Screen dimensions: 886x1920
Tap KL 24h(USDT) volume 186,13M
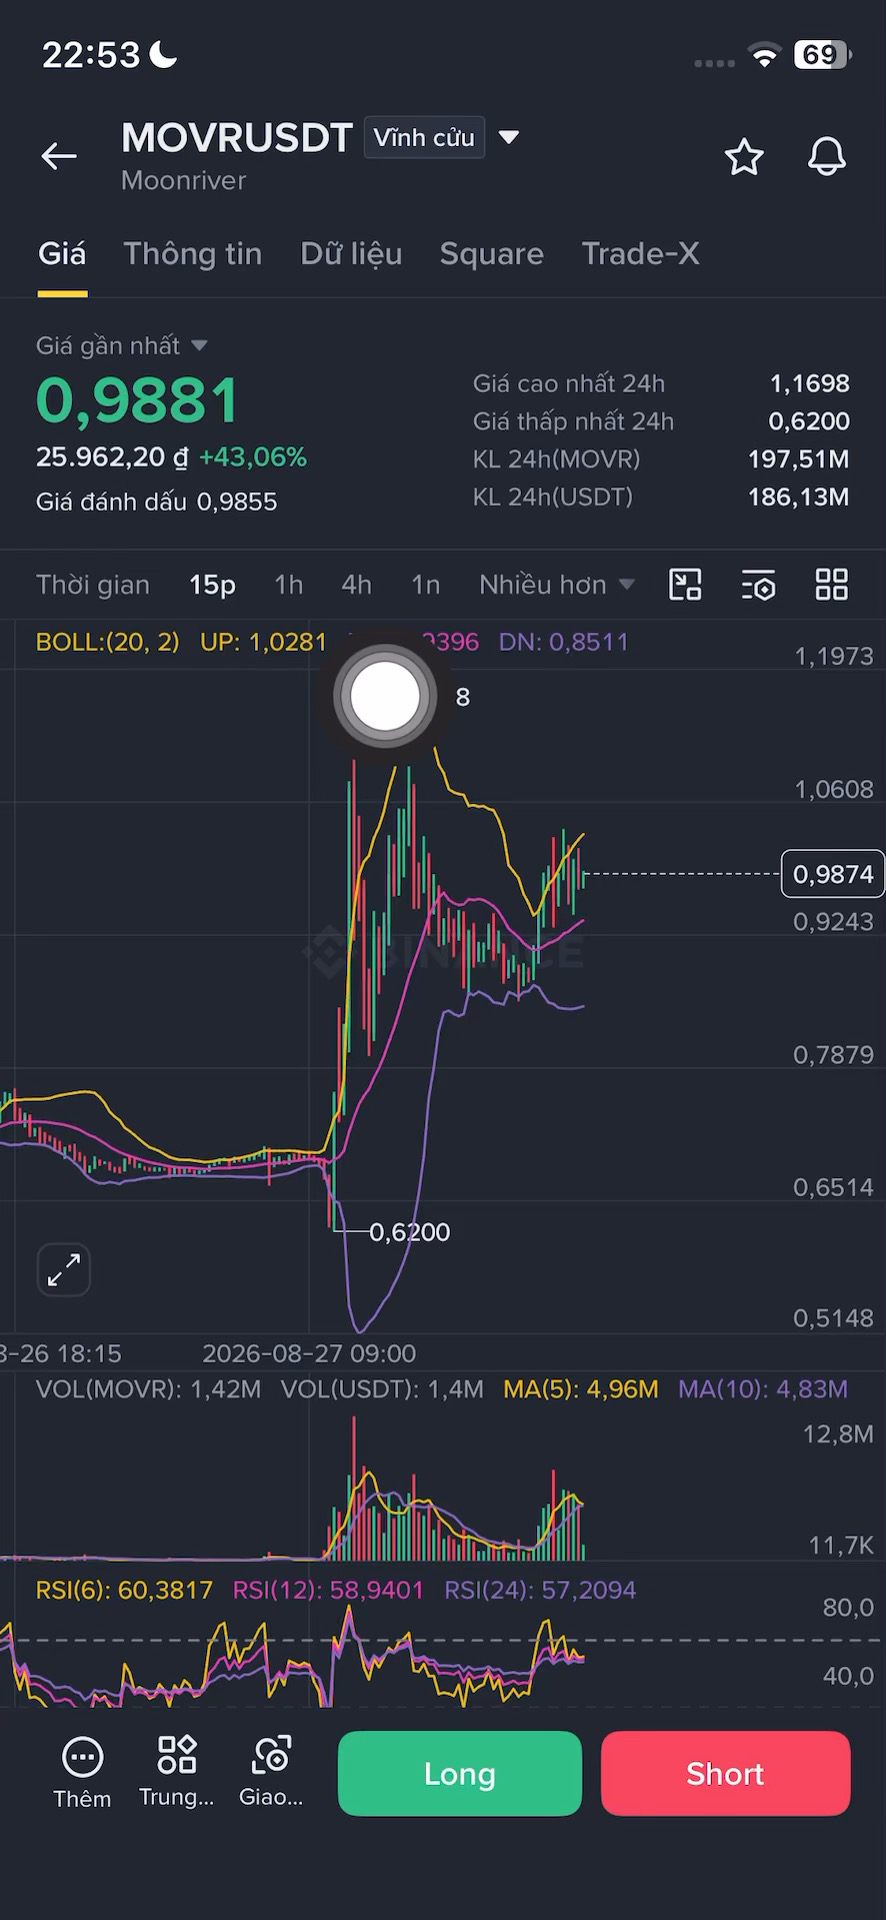[799, 497]
